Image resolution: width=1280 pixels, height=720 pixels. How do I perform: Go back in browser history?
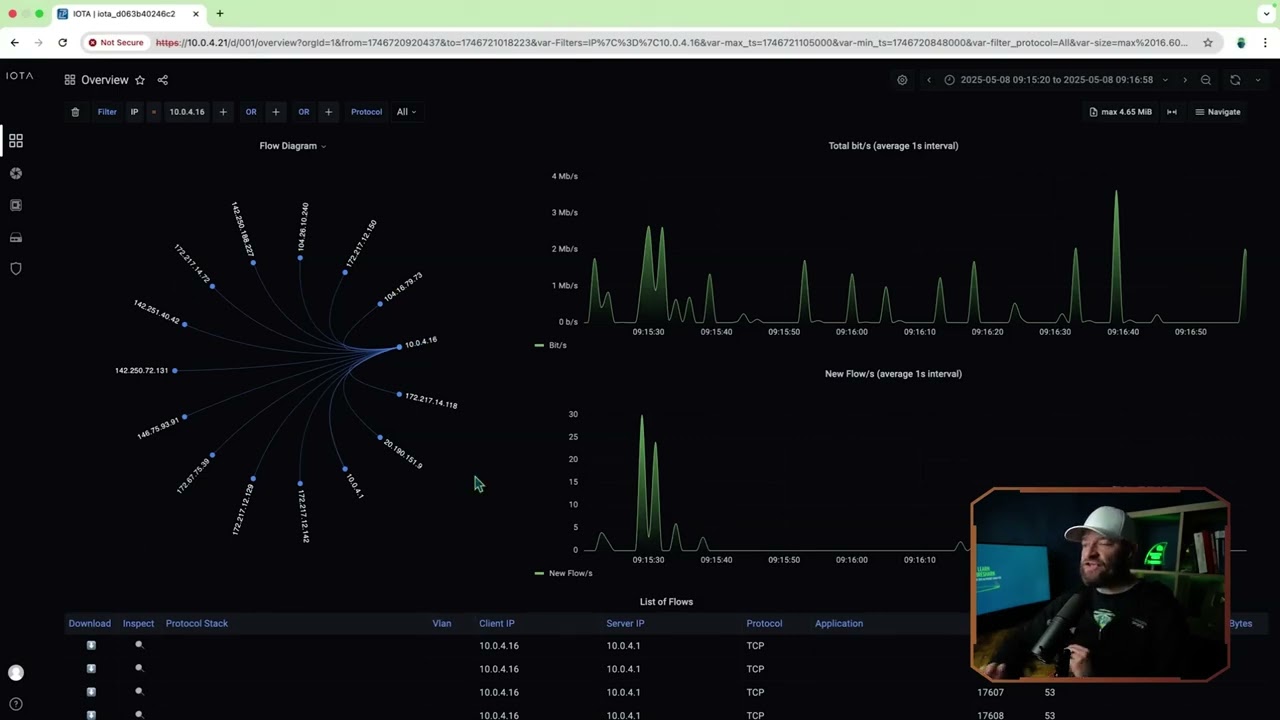pyautogui.click(x=14, y=43)
